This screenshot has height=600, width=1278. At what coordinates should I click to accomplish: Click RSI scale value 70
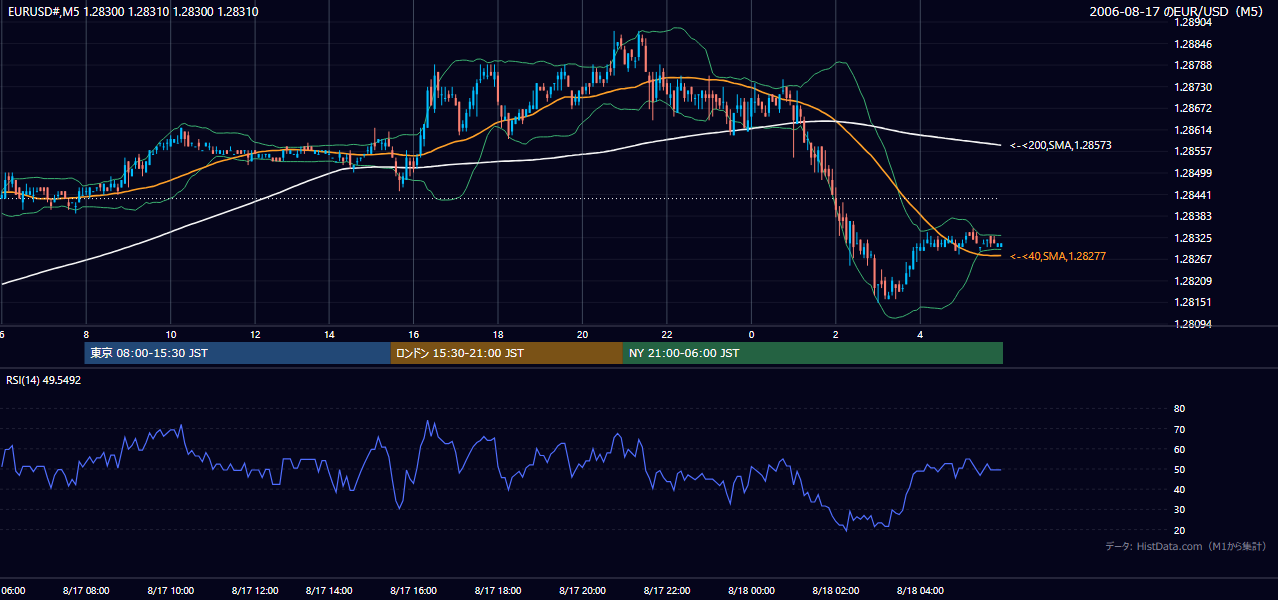click(1179, 429)
